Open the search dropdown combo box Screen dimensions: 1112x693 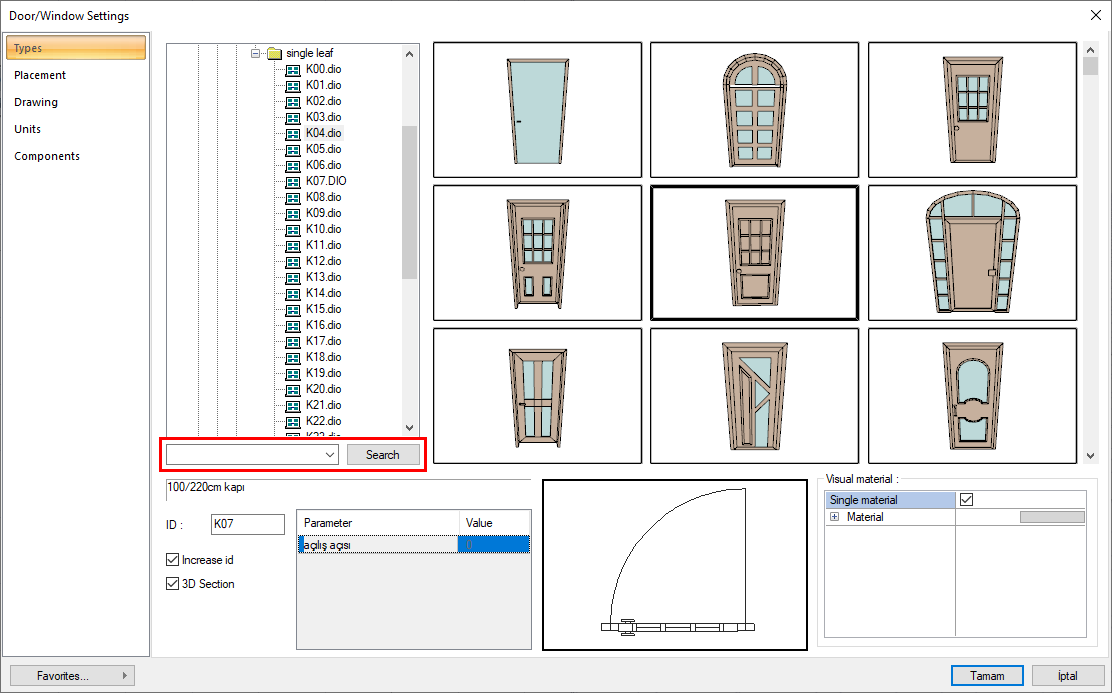click(331, 455)
